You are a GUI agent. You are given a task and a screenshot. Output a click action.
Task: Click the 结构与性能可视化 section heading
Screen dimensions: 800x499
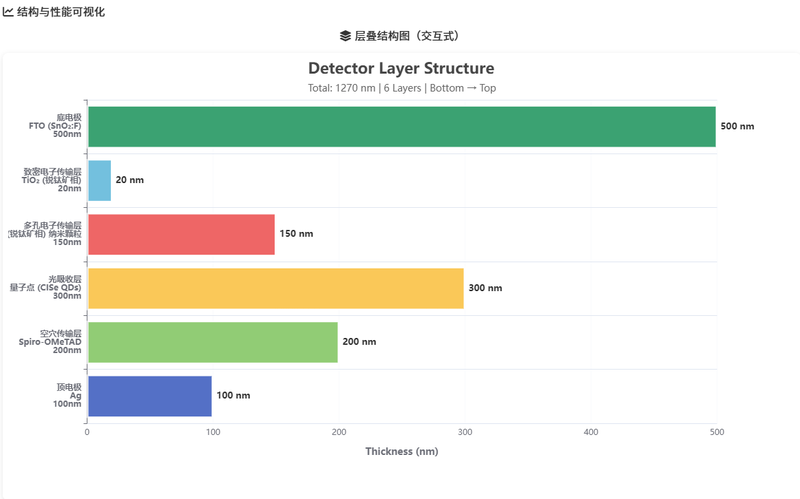[61, 12]
